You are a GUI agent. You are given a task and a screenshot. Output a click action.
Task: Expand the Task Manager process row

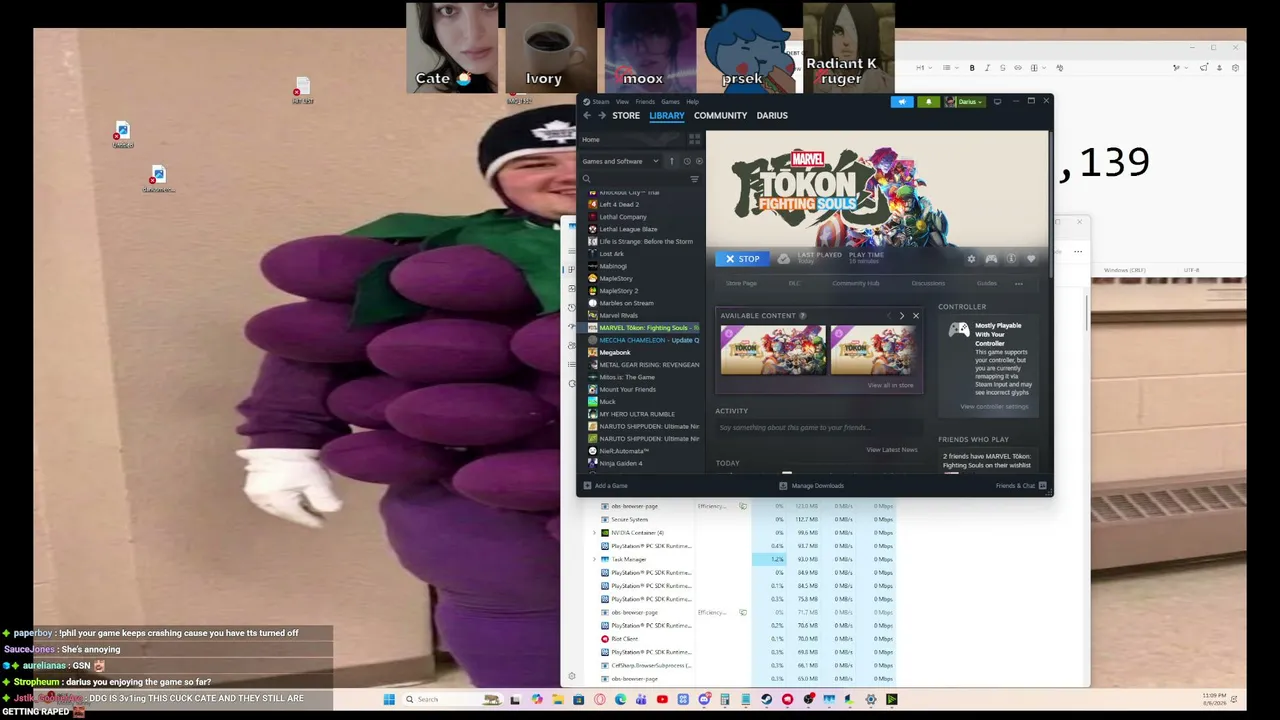[595, 559]
